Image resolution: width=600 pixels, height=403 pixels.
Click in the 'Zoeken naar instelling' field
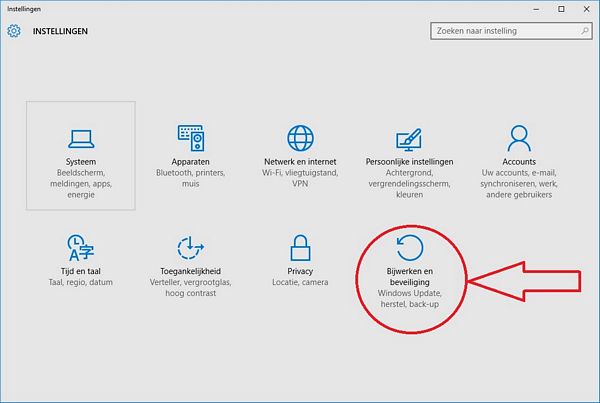(511, 31)
